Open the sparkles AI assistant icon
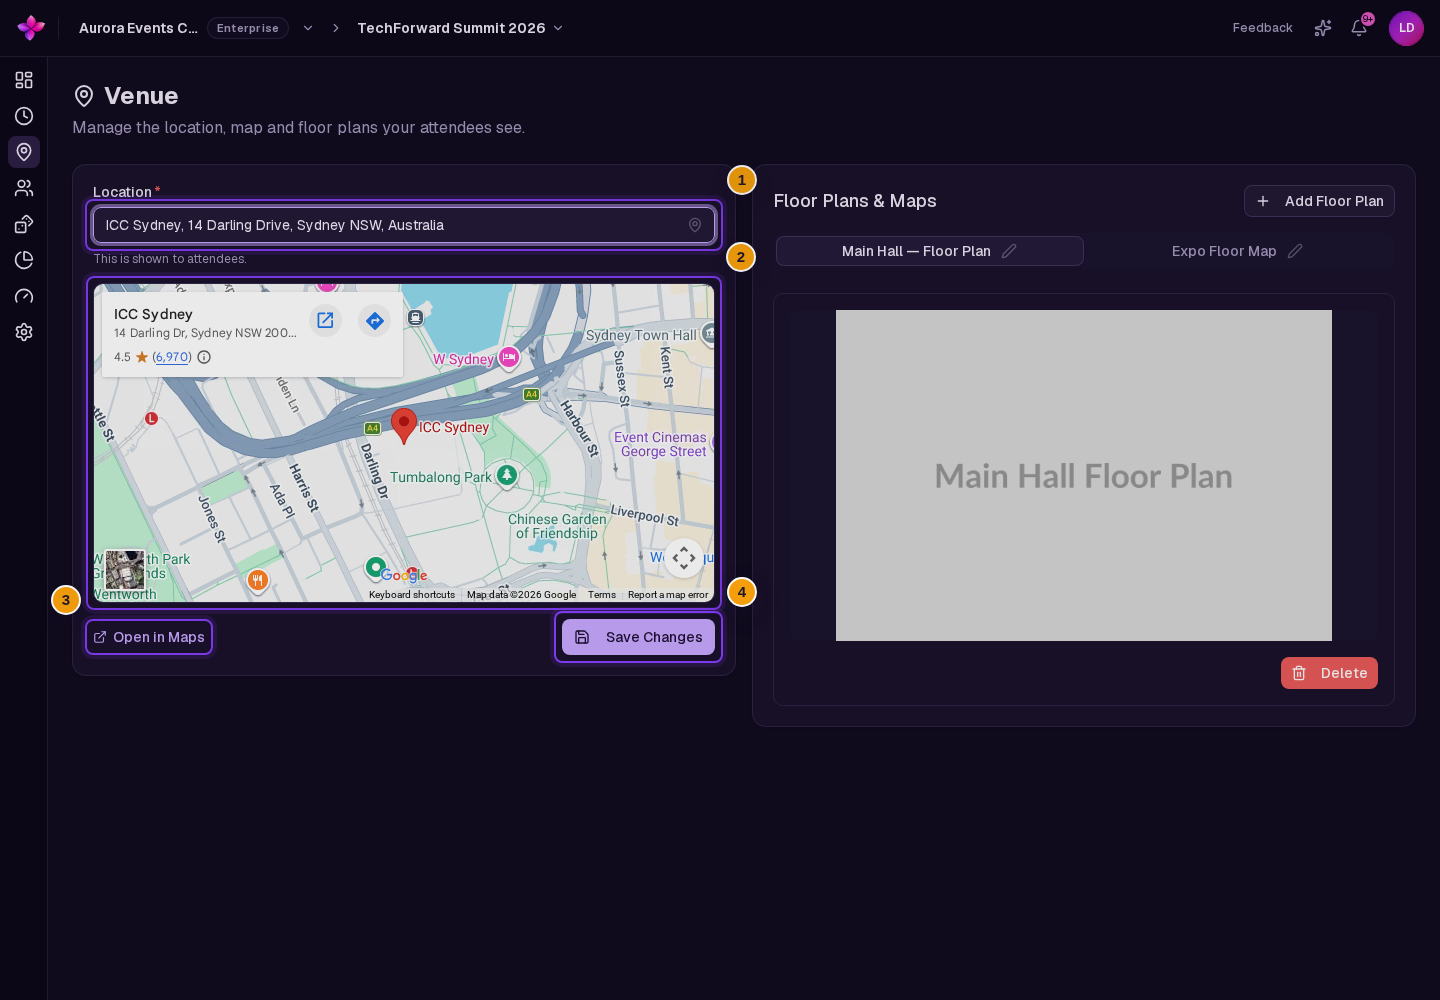 point(1323,28)
